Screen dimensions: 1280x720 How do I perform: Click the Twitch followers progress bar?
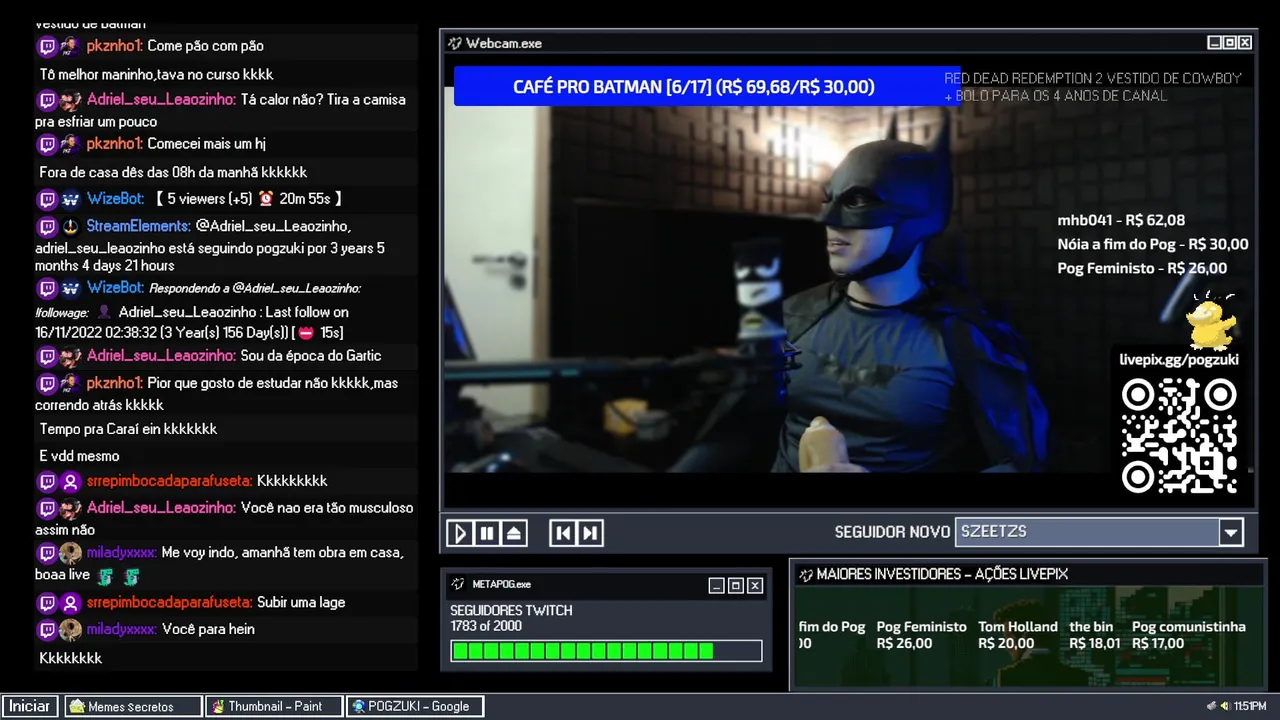[x=606, y=651]
